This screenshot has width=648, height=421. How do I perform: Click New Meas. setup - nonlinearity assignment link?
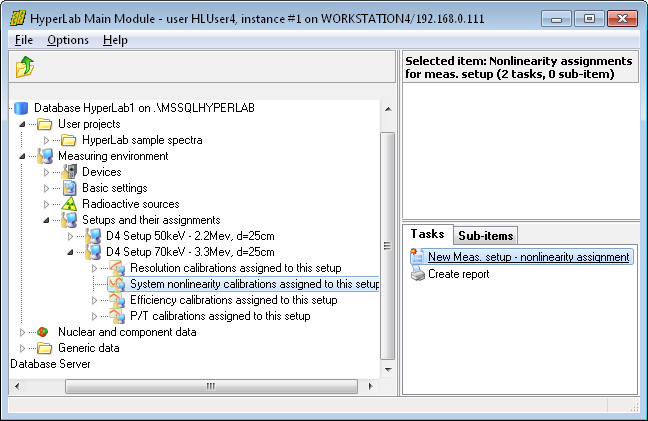[529, 257]
